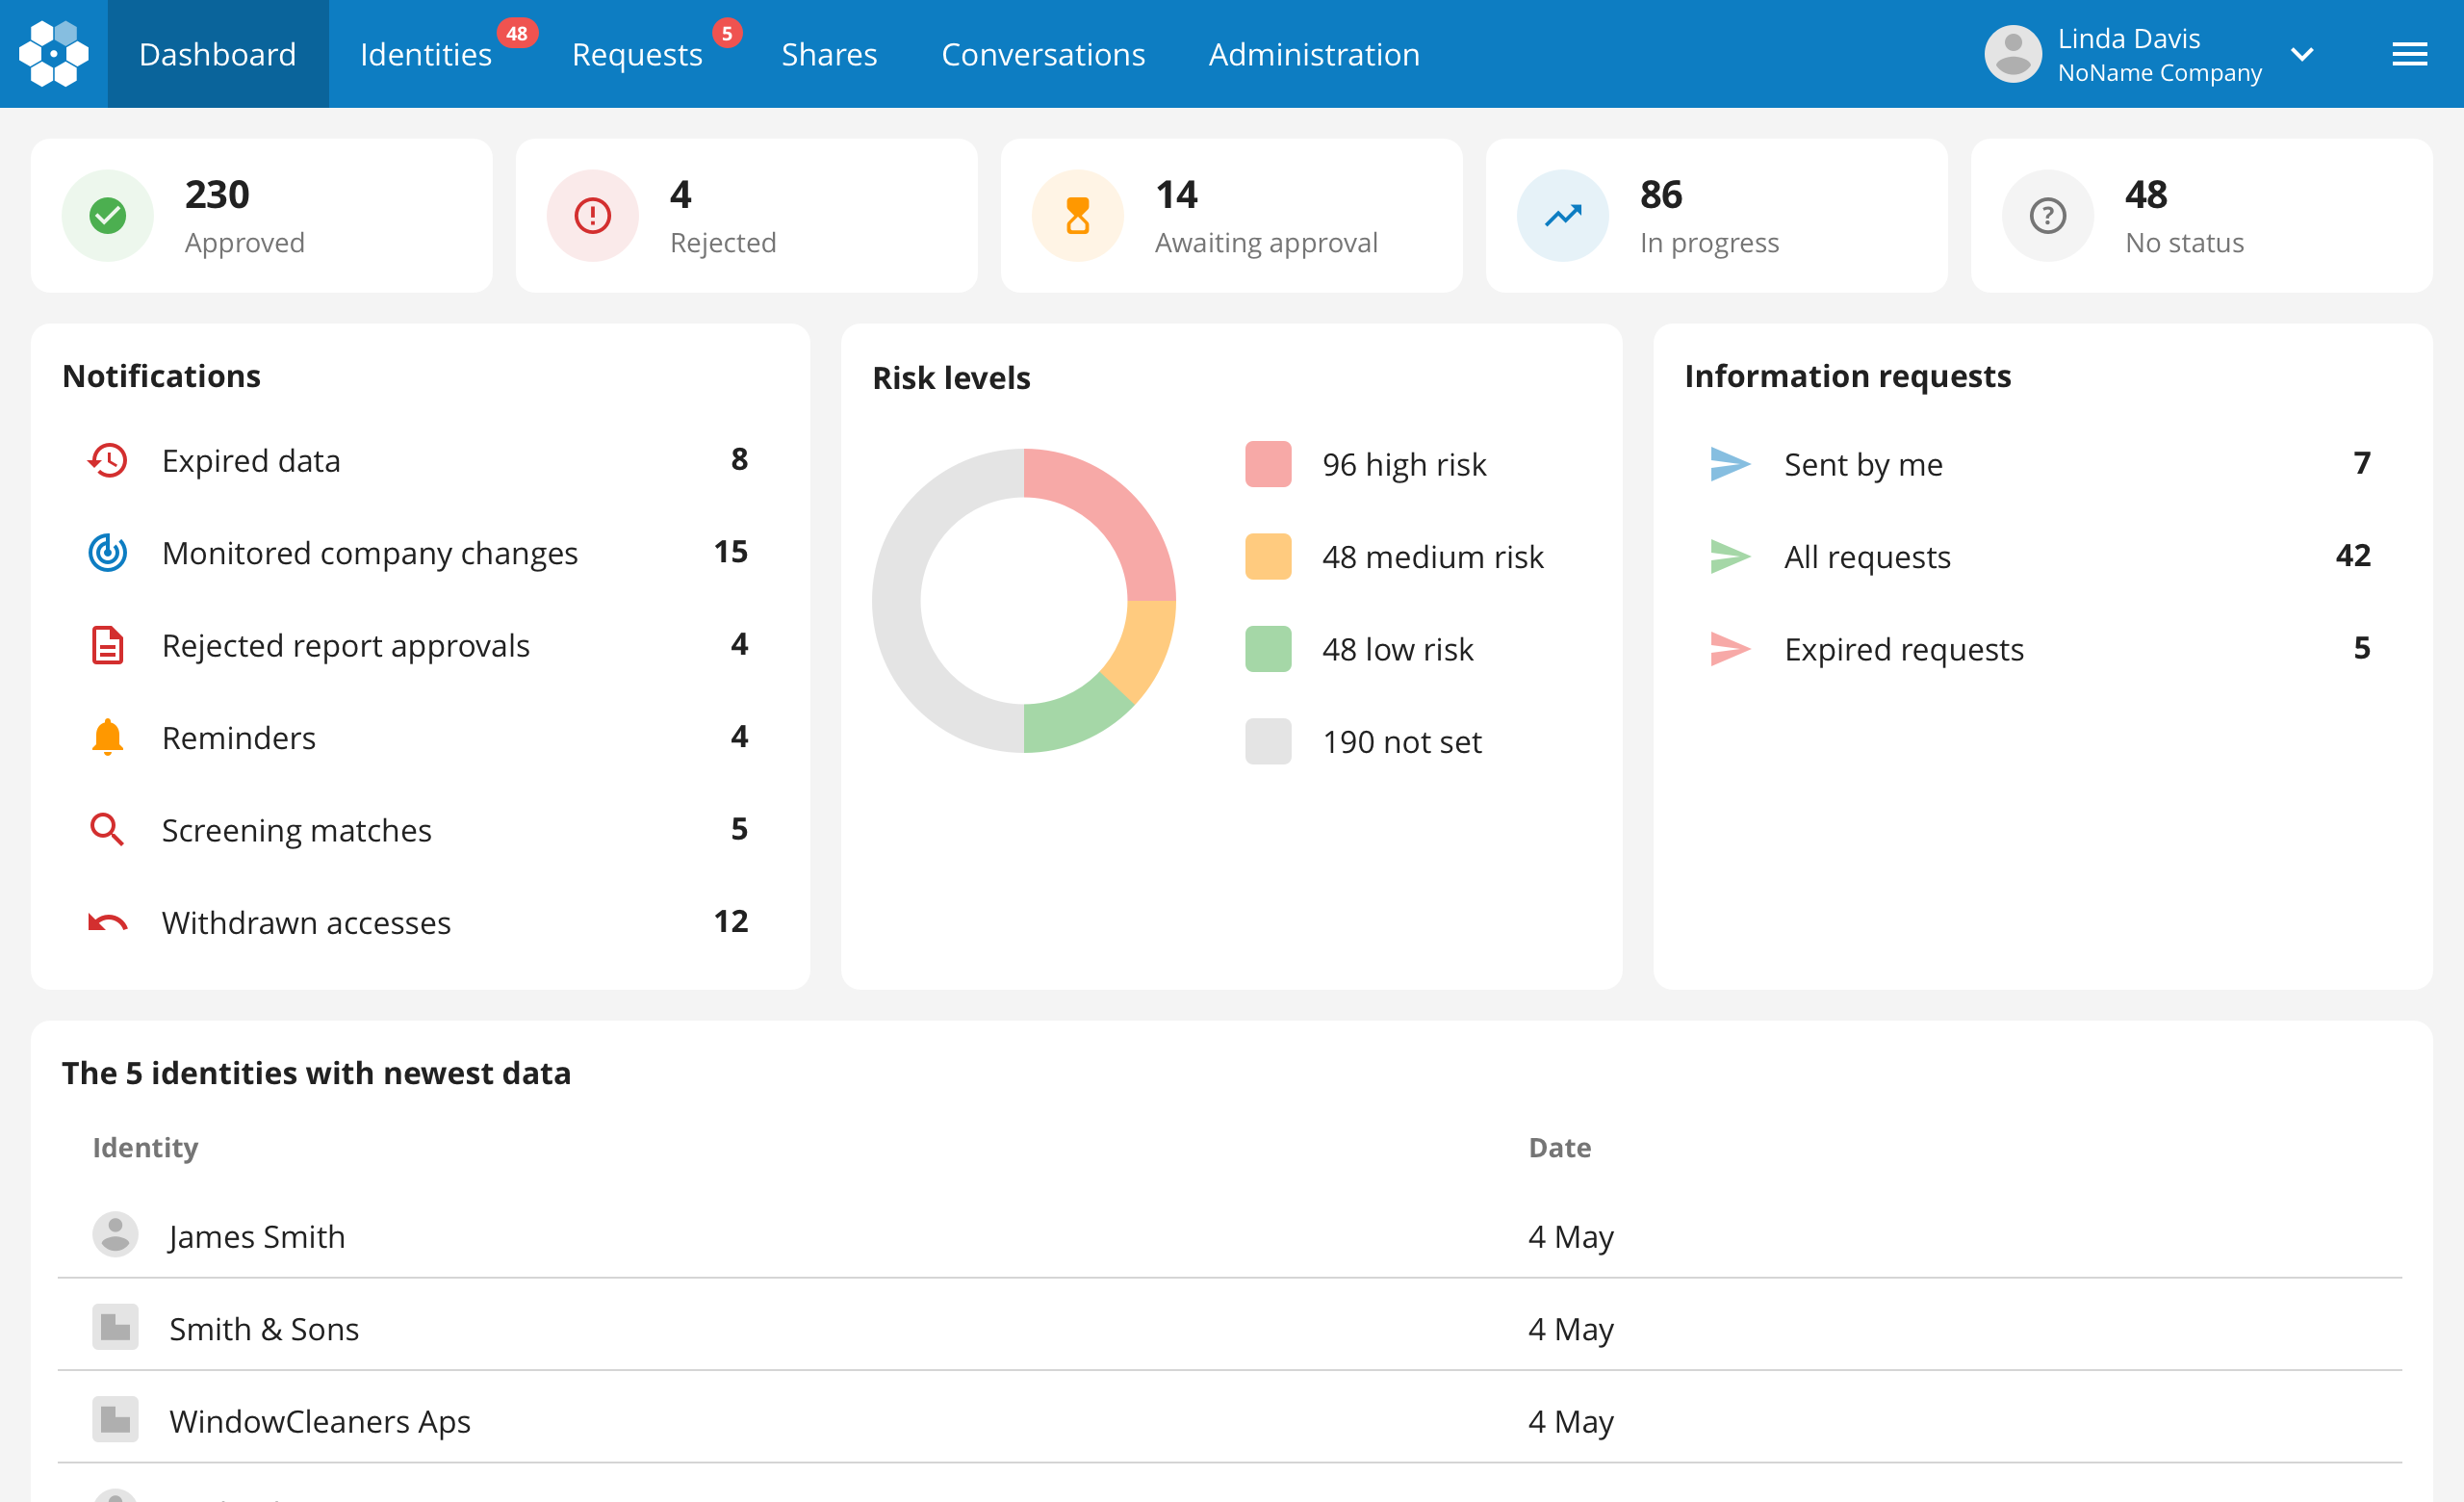Click the red Rejected exclamation icon
The width and height of the screenshot is (2464, 1502).
[x=592, y=216]
